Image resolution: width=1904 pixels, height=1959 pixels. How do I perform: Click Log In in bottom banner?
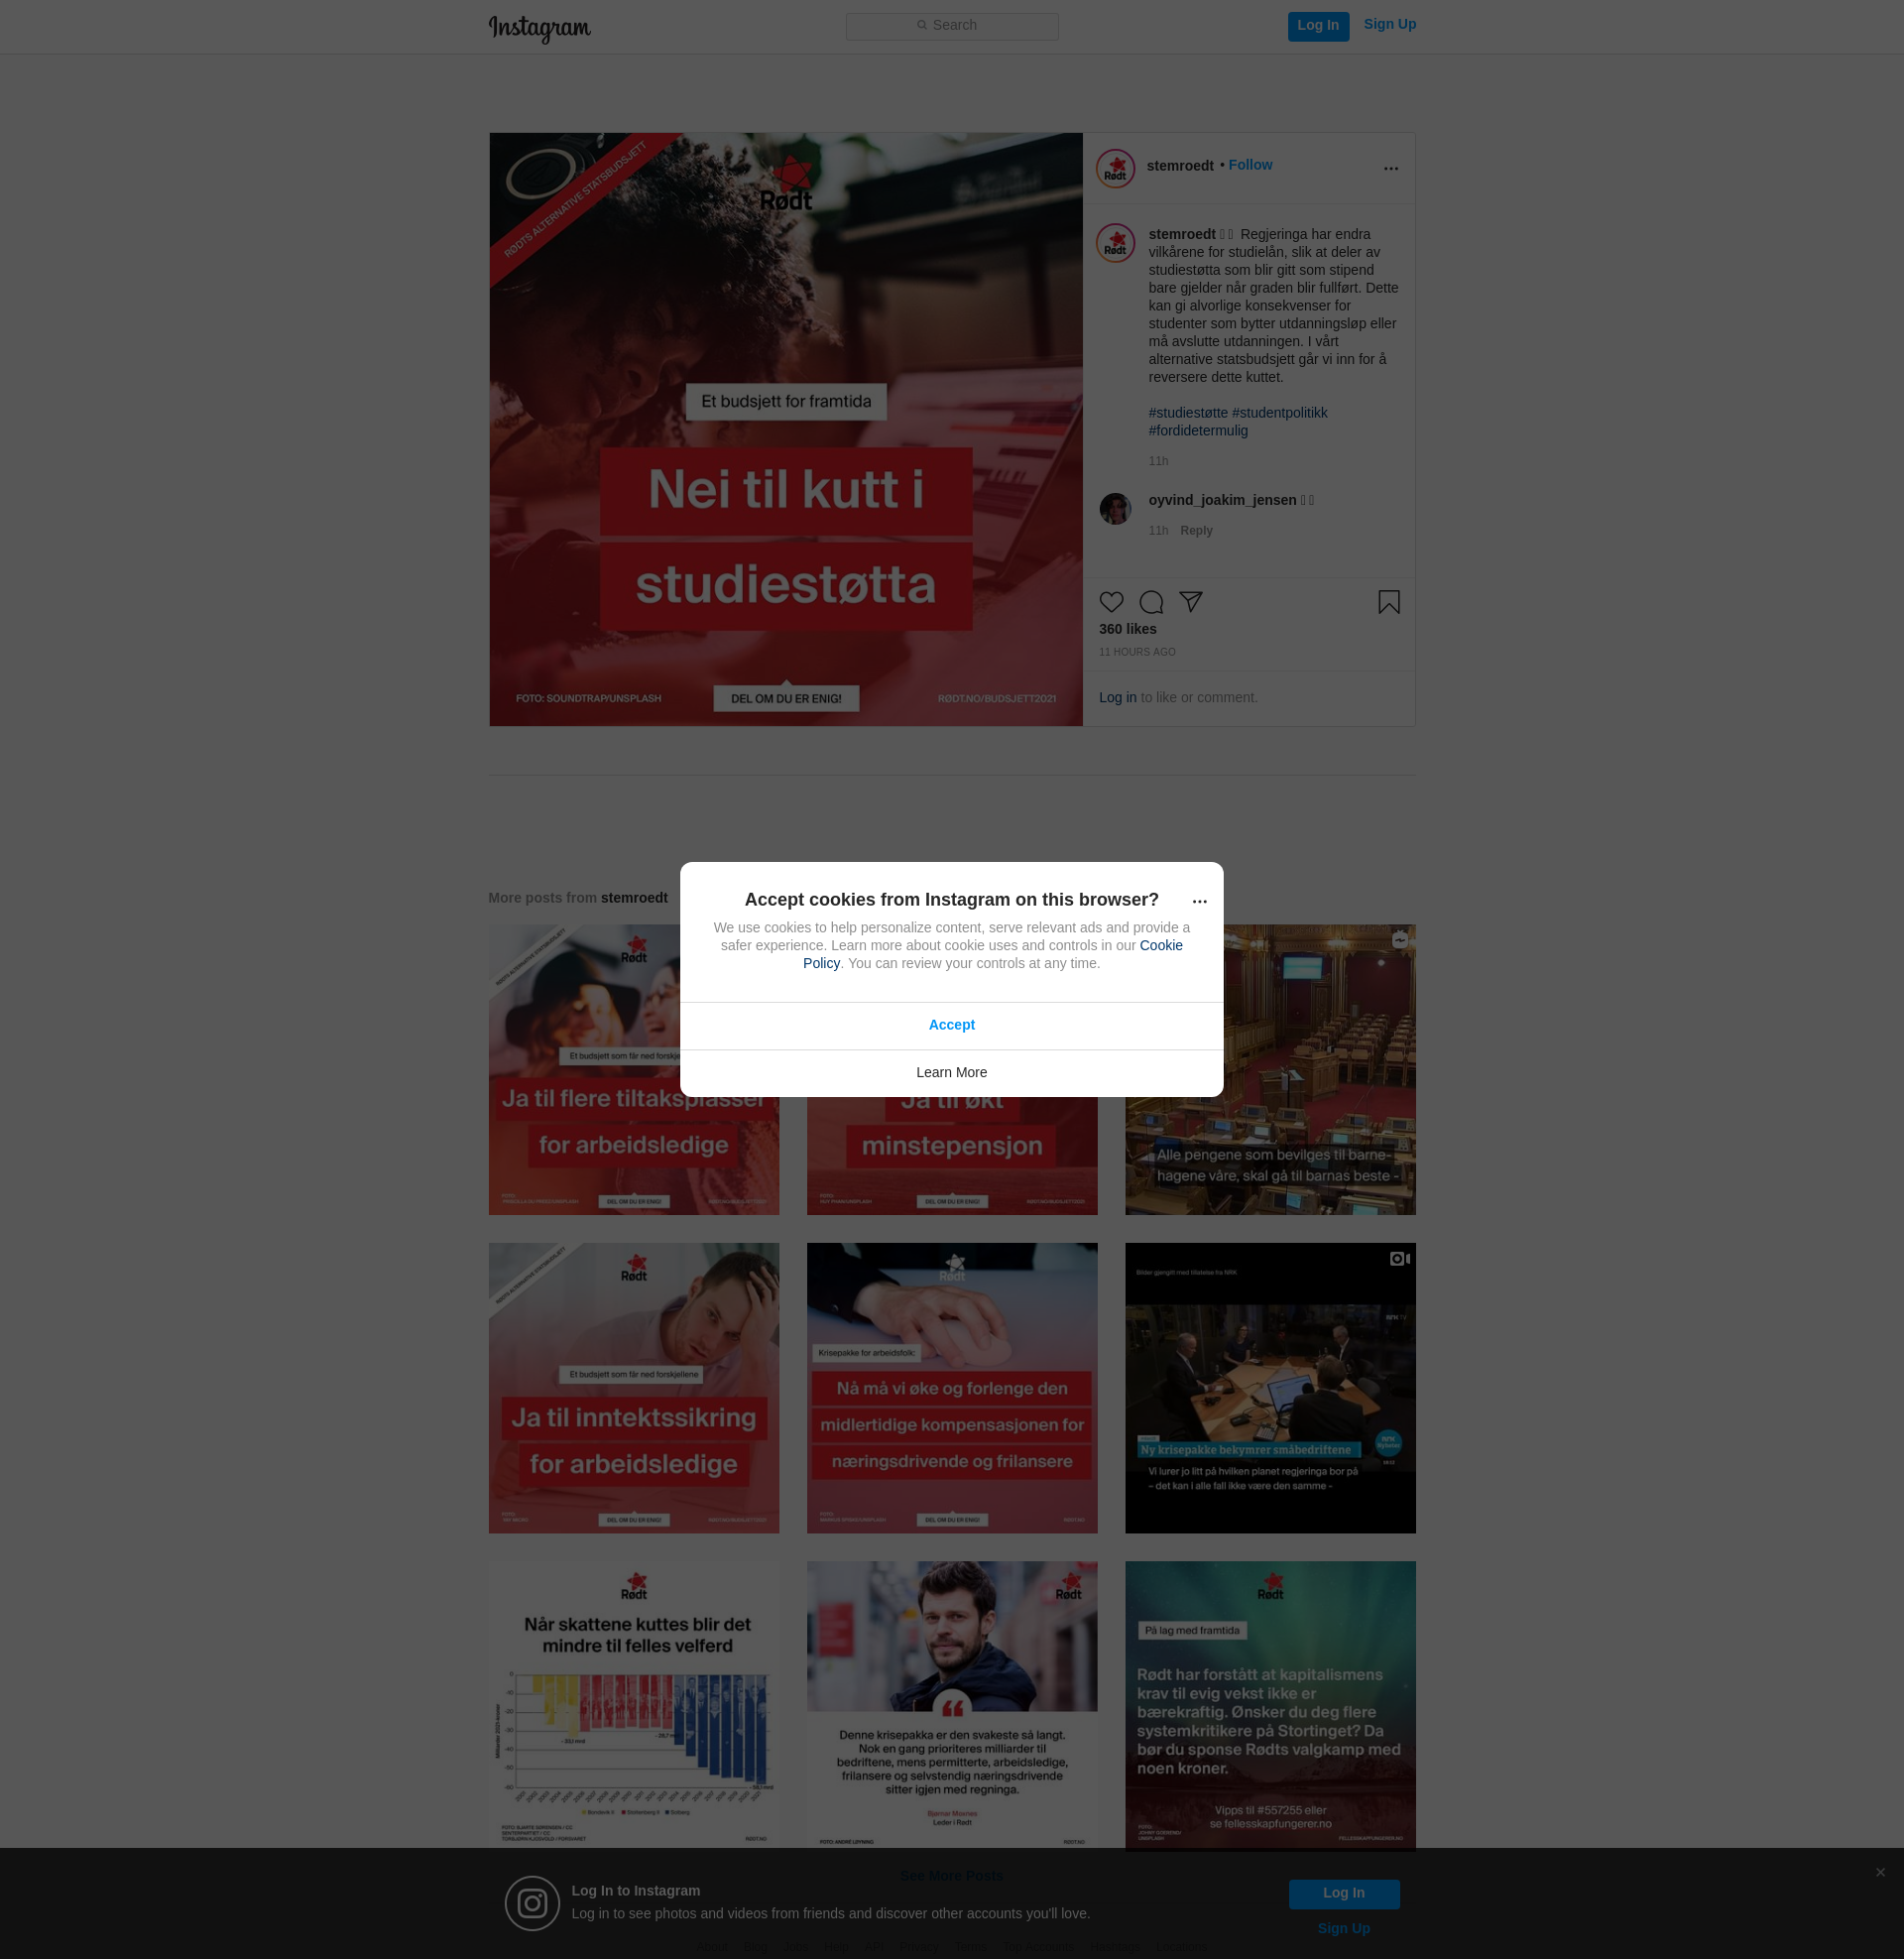(1343, 1893)
